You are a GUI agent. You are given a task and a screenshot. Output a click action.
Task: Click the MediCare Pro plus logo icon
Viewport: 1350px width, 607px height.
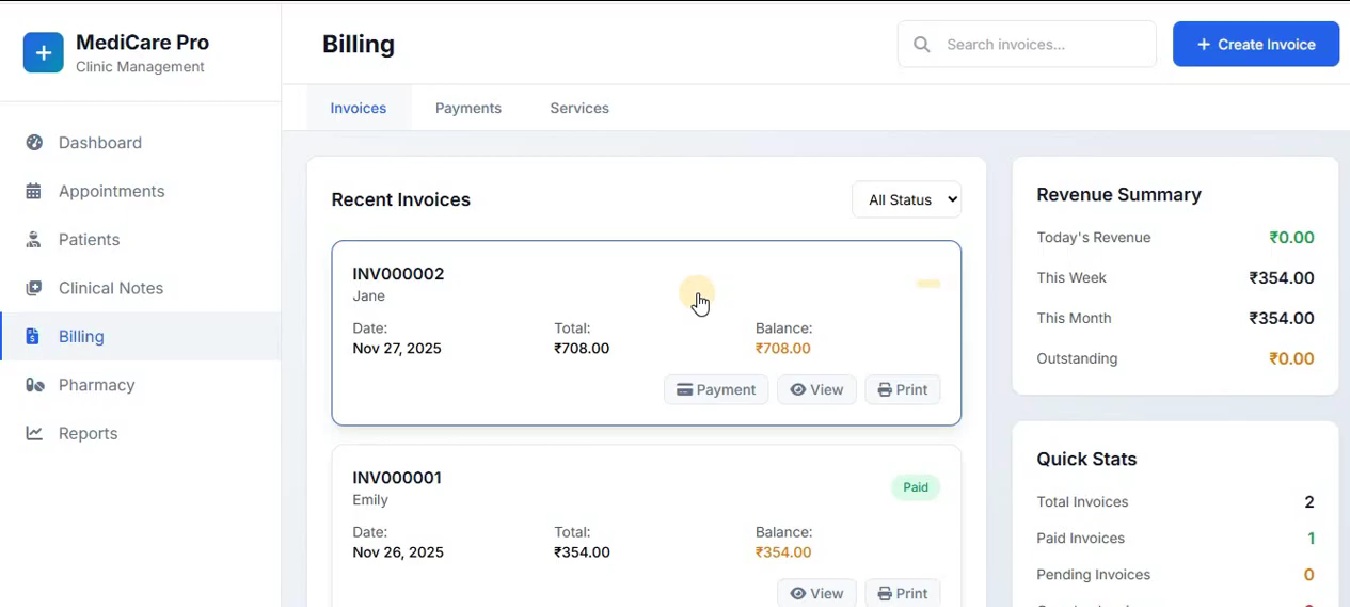pos(43,53)
